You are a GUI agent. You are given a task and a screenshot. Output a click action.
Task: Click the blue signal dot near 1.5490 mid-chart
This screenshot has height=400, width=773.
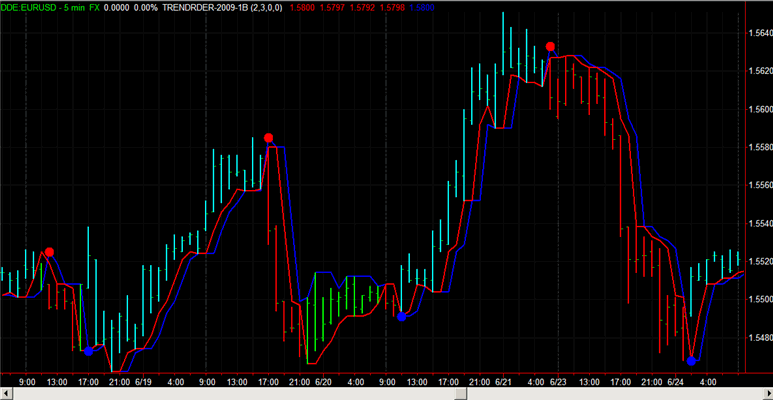coord(402,317)
